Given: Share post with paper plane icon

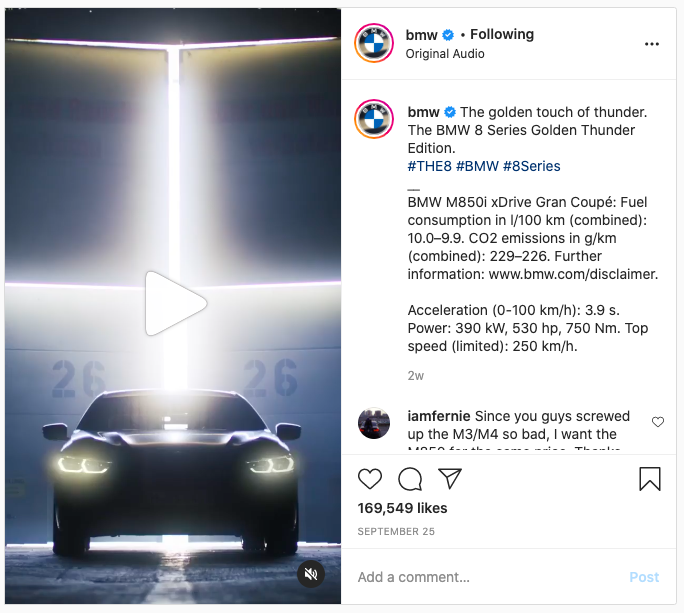Looking at the screenshot, I should 449,479.
